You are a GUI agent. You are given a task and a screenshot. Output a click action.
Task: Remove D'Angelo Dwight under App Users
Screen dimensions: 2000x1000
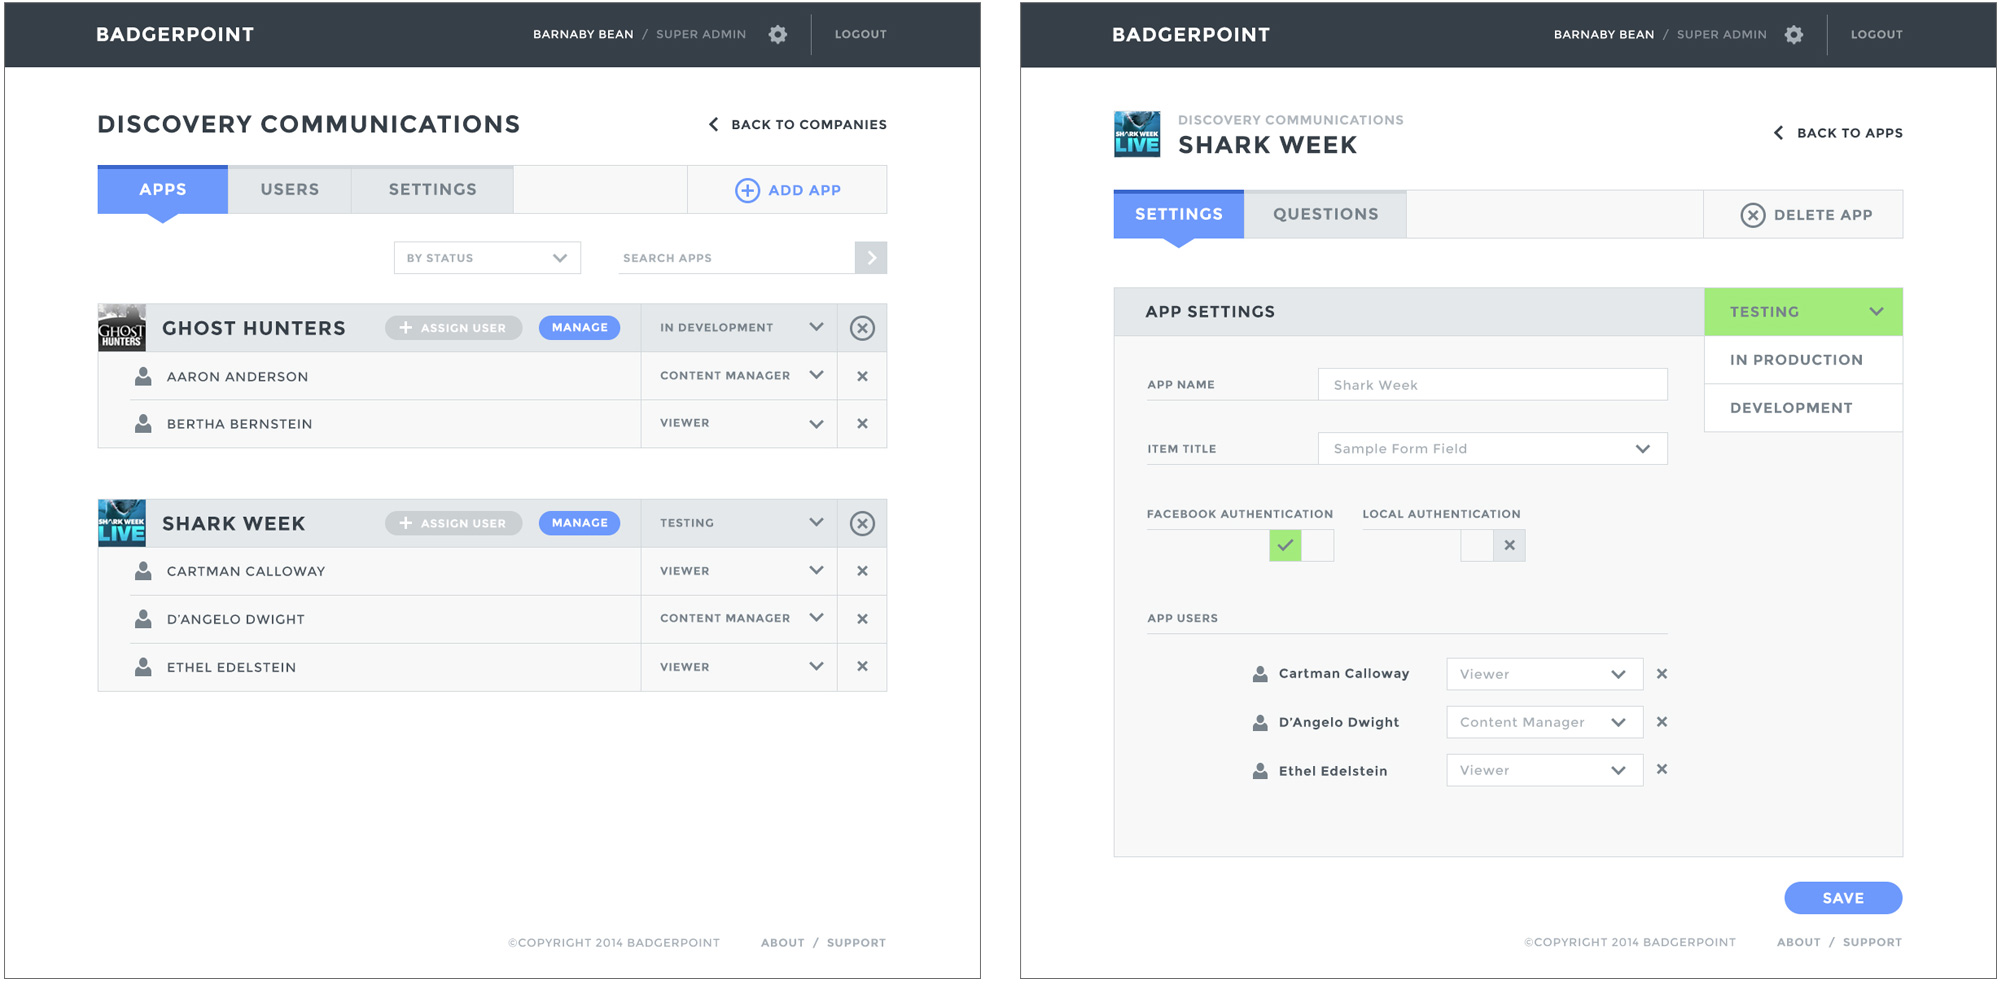(1662, 722)
